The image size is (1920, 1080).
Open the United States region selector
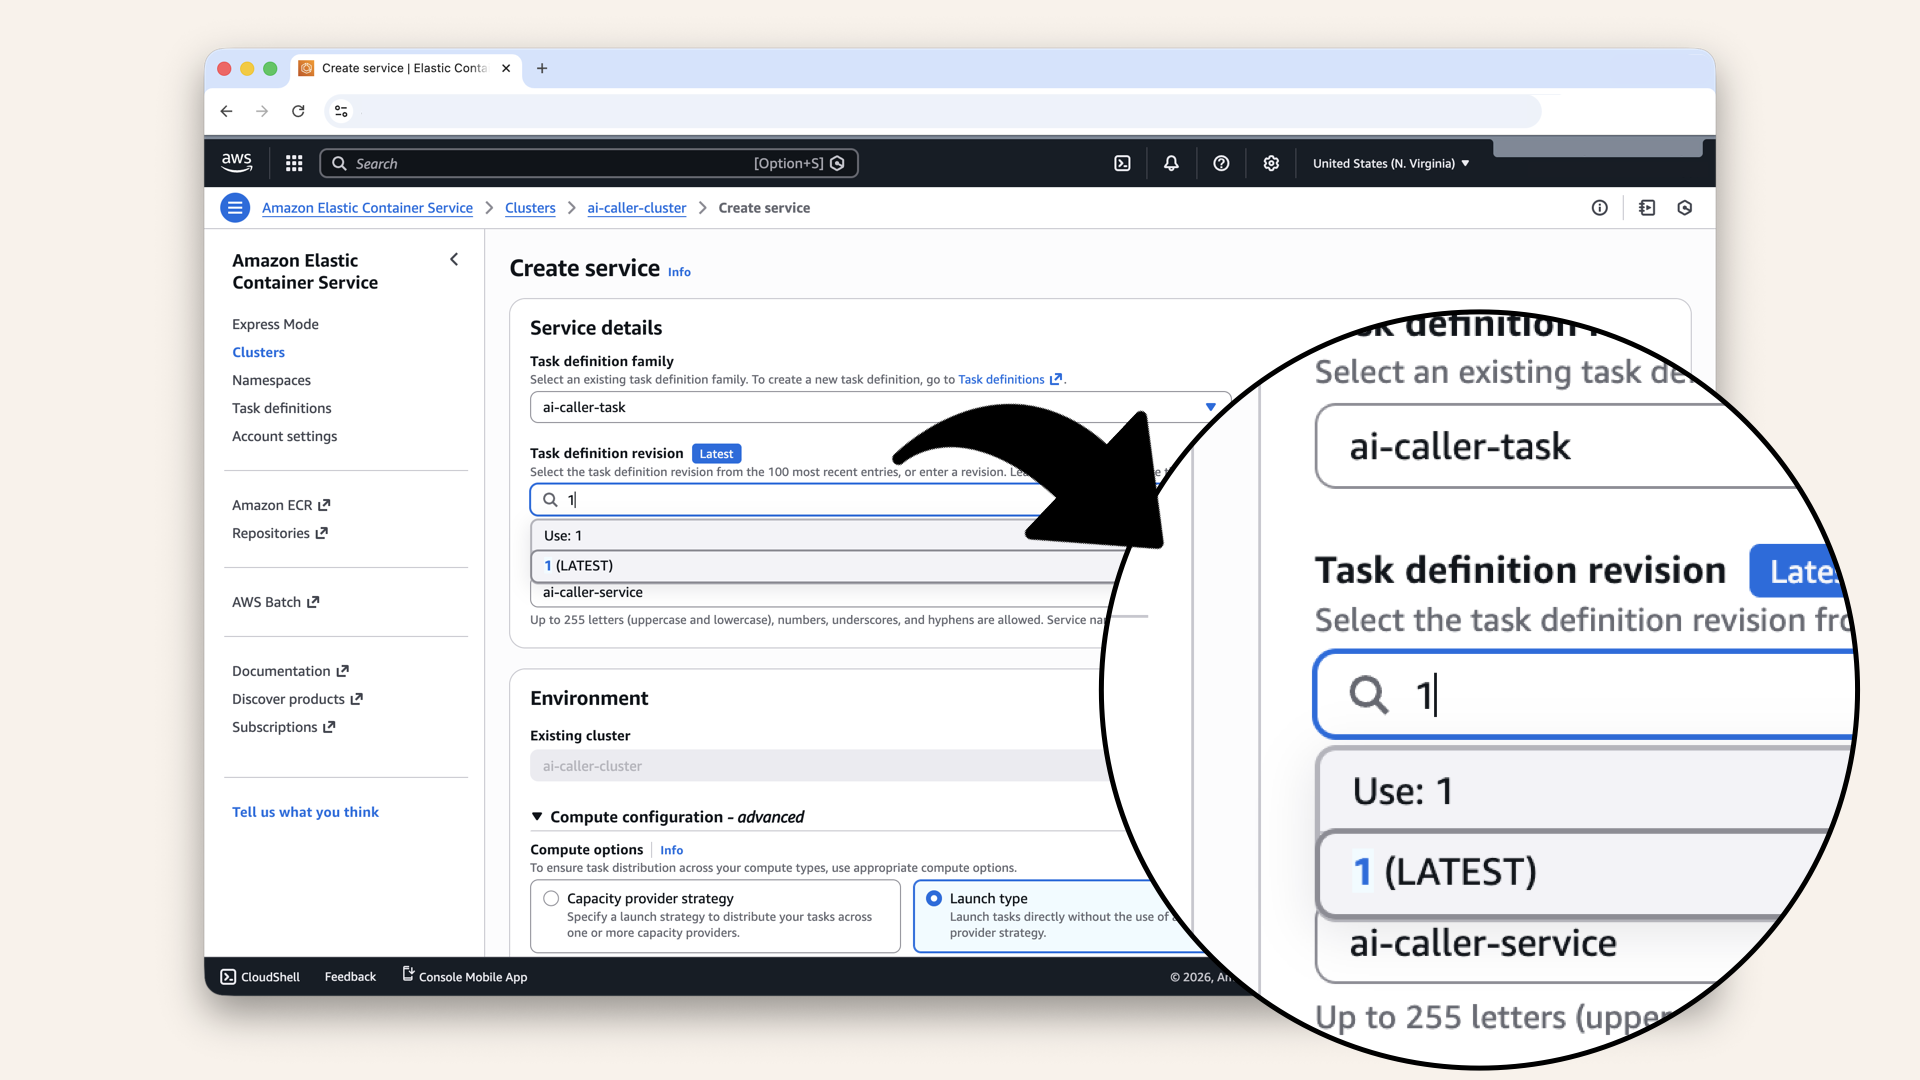[1390, 163]
